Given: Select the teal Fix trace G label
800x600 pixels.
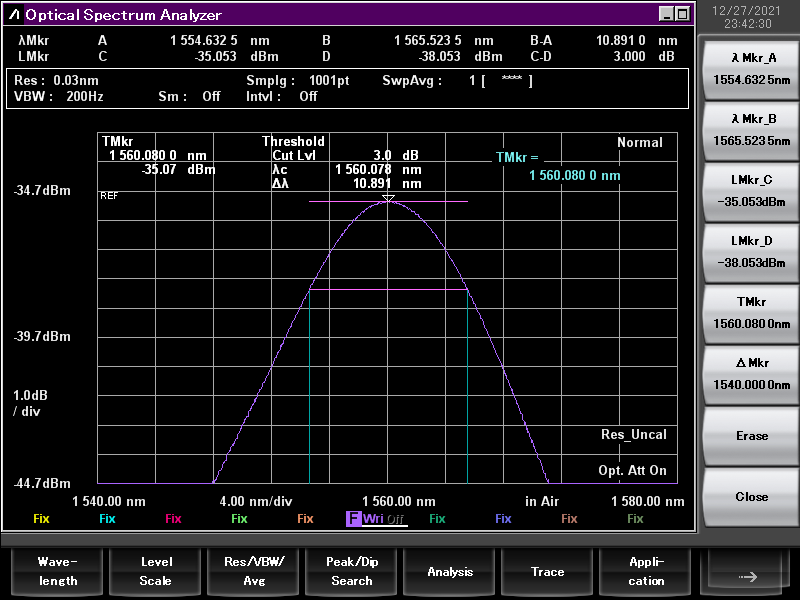Looking at the screenshot, I should [437, 519].
